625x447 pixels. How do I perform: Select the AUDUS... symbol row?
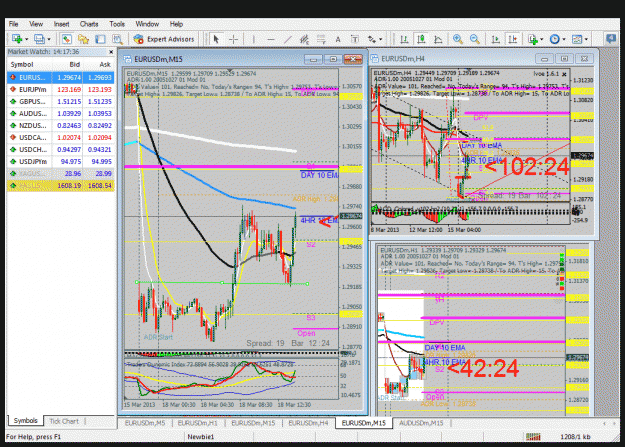click(x=61, y=113)
